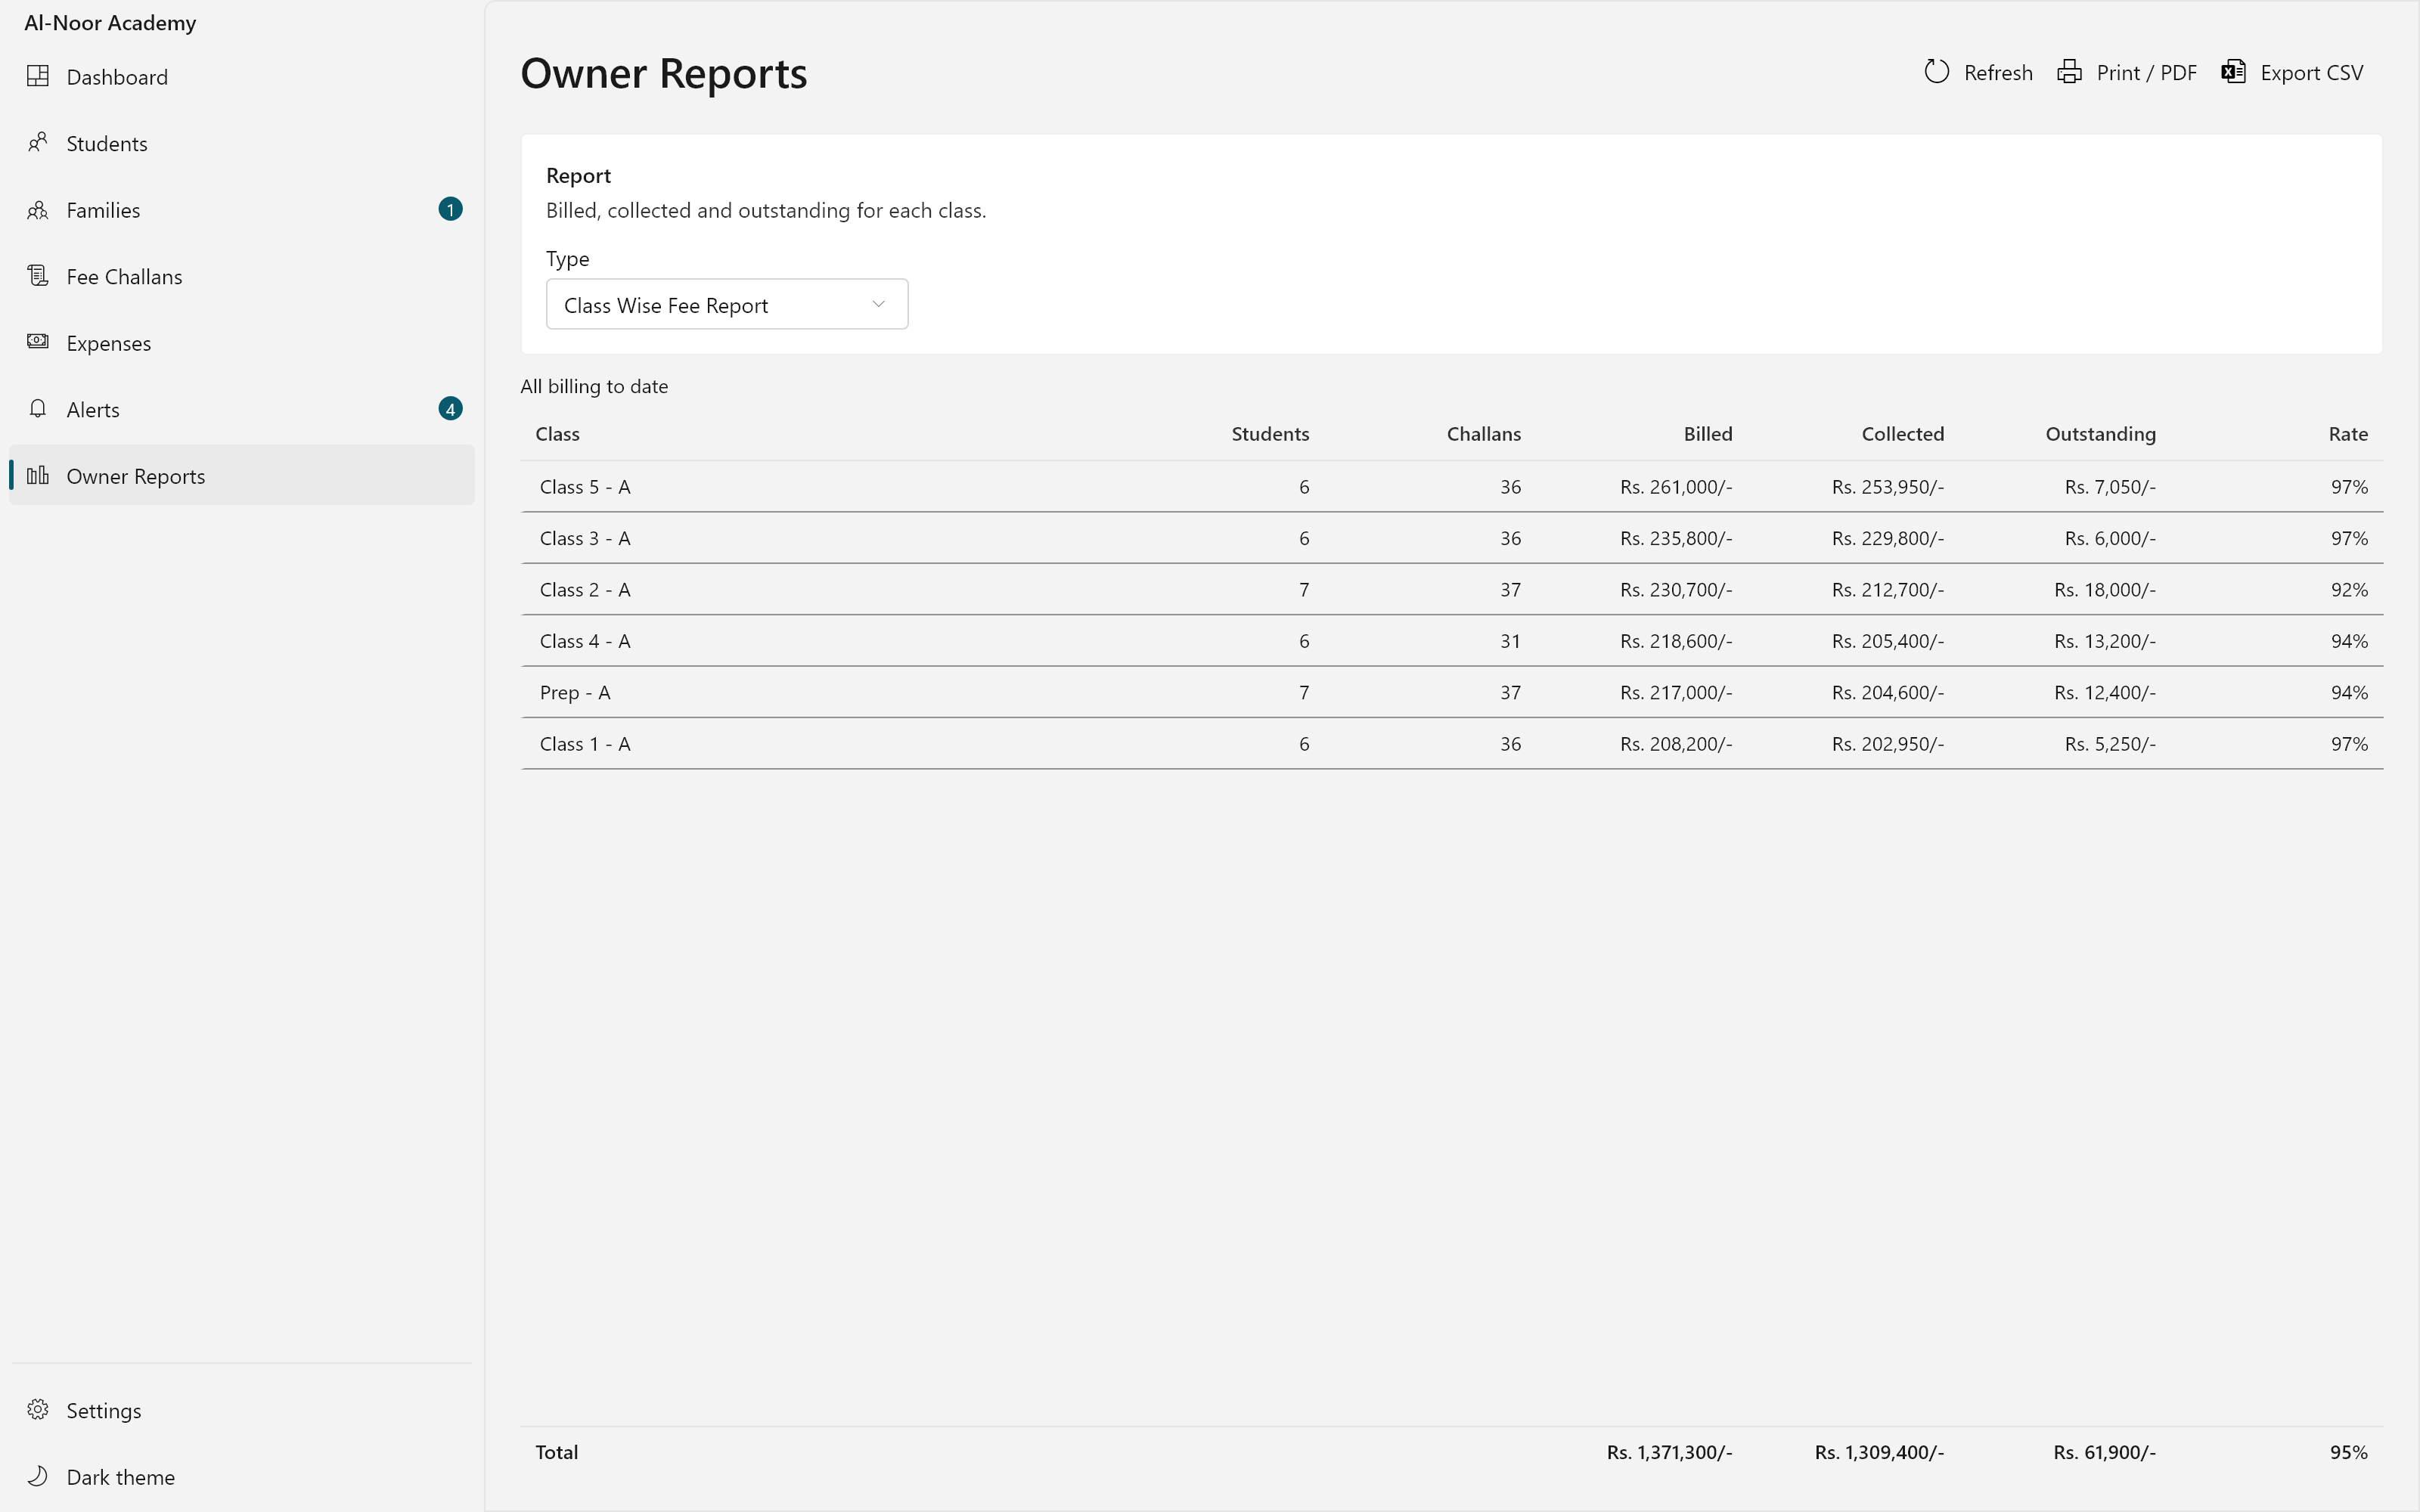Select Owner Reports in sidebar
2420x1512 pixels.
point(242,476)
